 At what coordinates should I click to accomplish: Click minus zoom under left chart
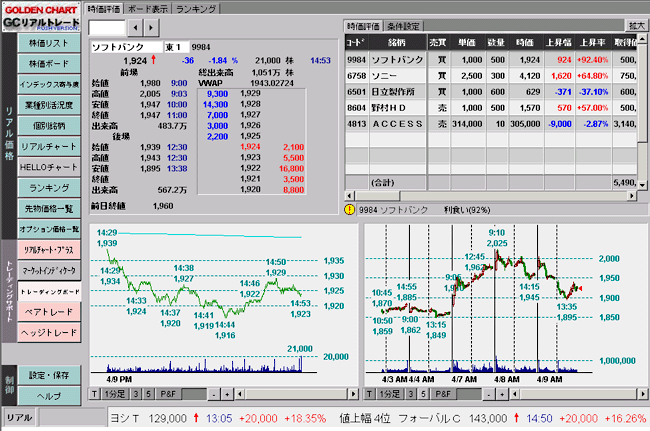(213, 394)
